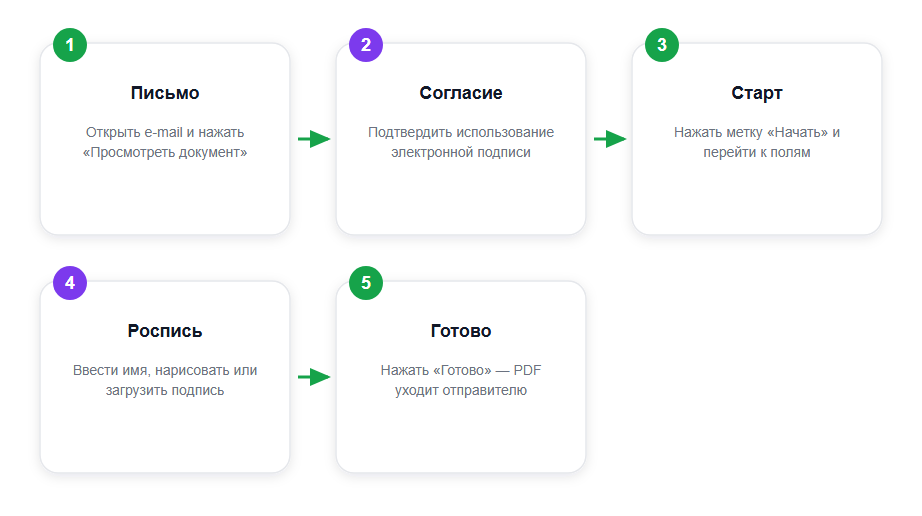Click empty lower area of Старт card
Image resolution: width=922 pixels, height=516 pixels.
click(x=757, y=197)
